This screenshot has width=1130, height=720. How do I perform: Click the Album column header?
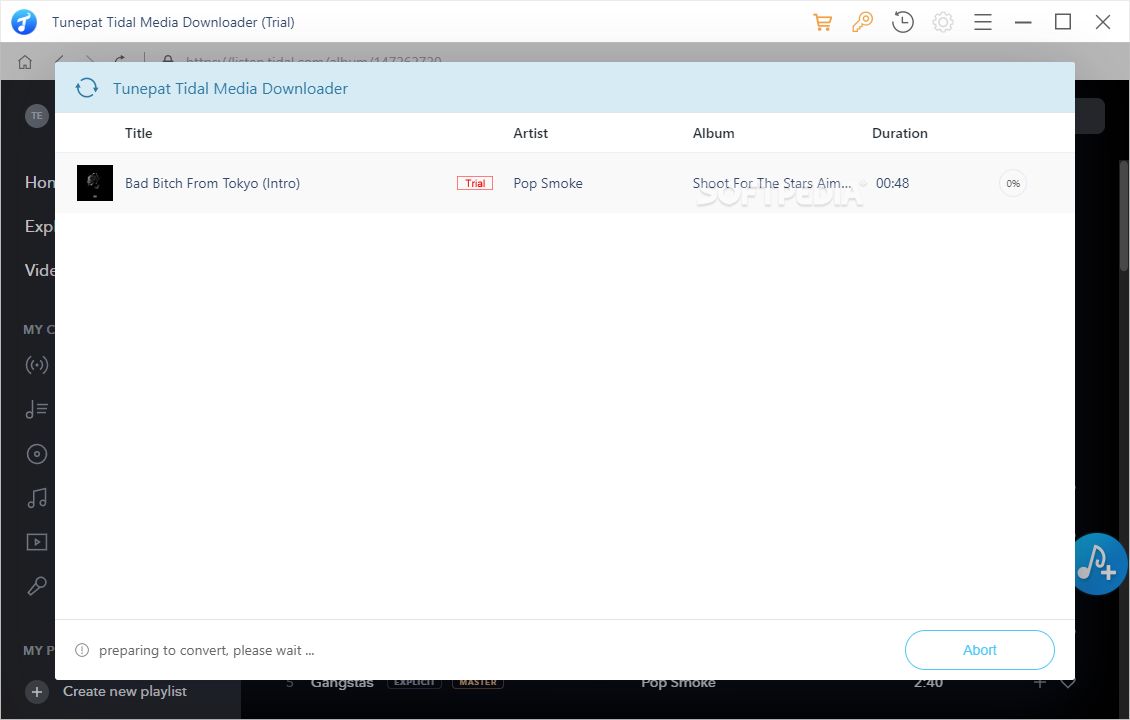point(713,133)
